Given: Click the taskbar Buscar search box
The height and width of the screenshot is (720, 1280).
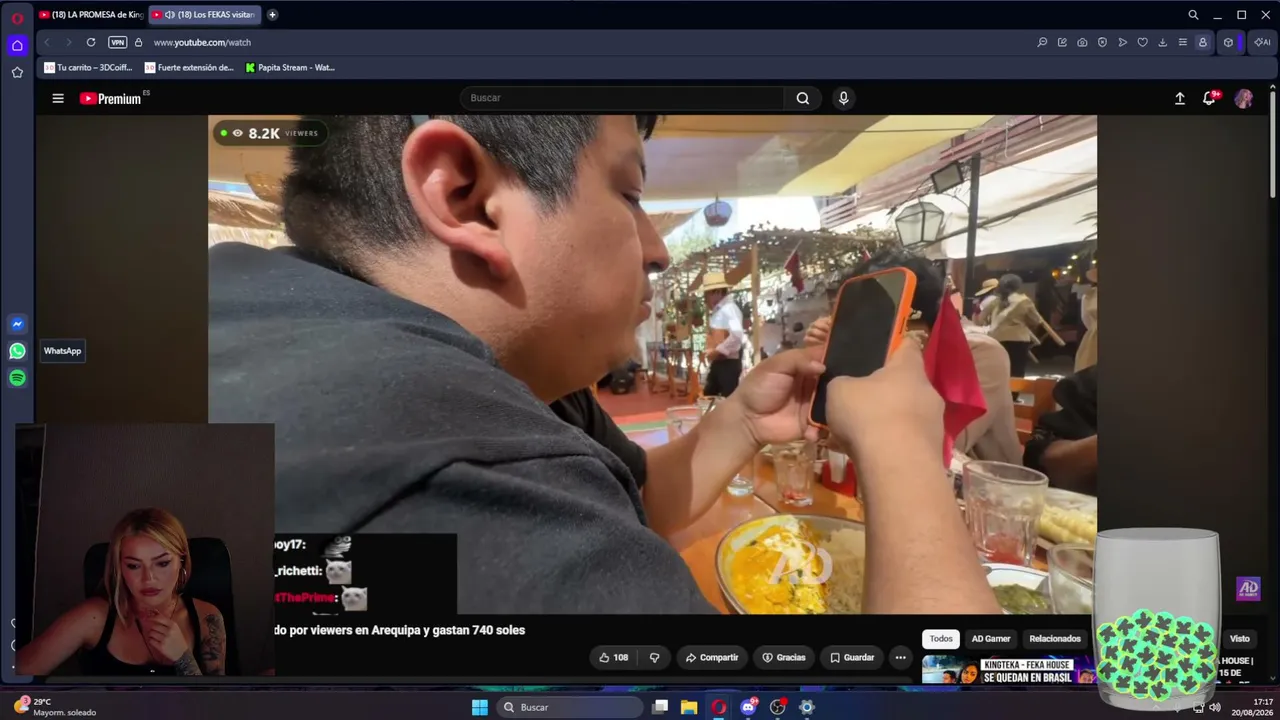Looking at the screenshot, I should pyautogui.click(x=569, y=707).
